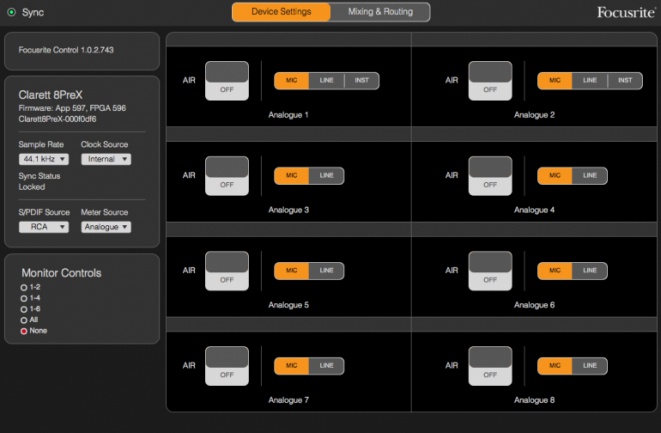Click the Analogue 1 channel label
The height and width of the screenshot is (433, 661).
(289, 115)
